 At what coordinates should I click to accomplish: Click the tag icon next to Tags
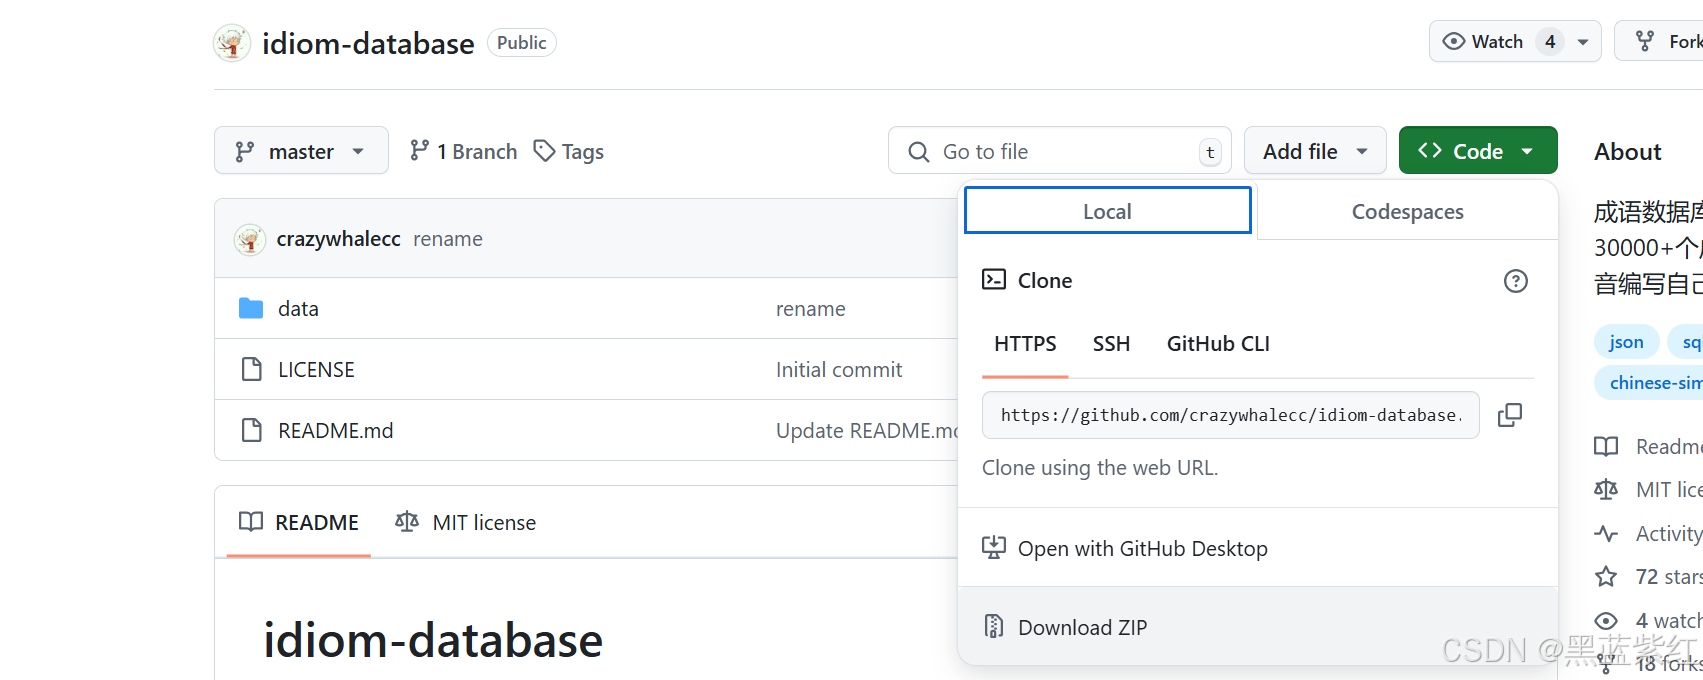pyautogui.click(x=544, y=151)
